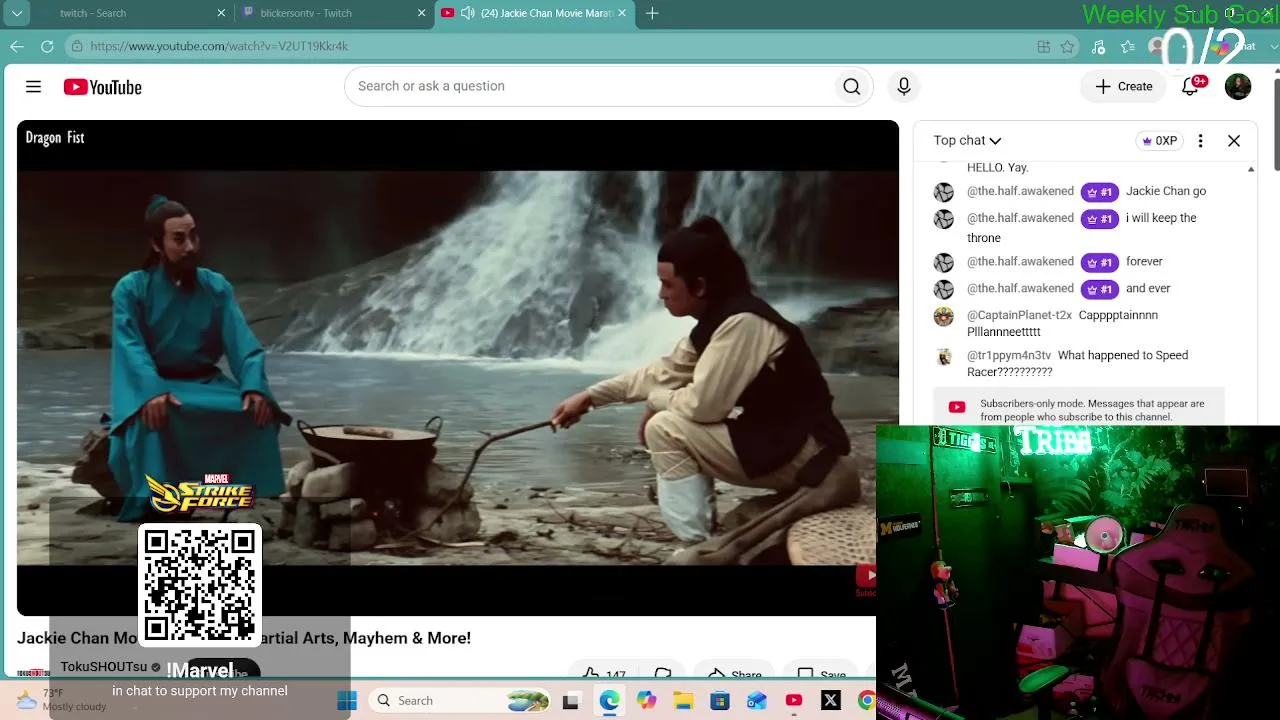Open the Favorites list in toolbar
Image resolution: width=1280 pixels, height=720 pixels.
click(x=1128, y=46)
